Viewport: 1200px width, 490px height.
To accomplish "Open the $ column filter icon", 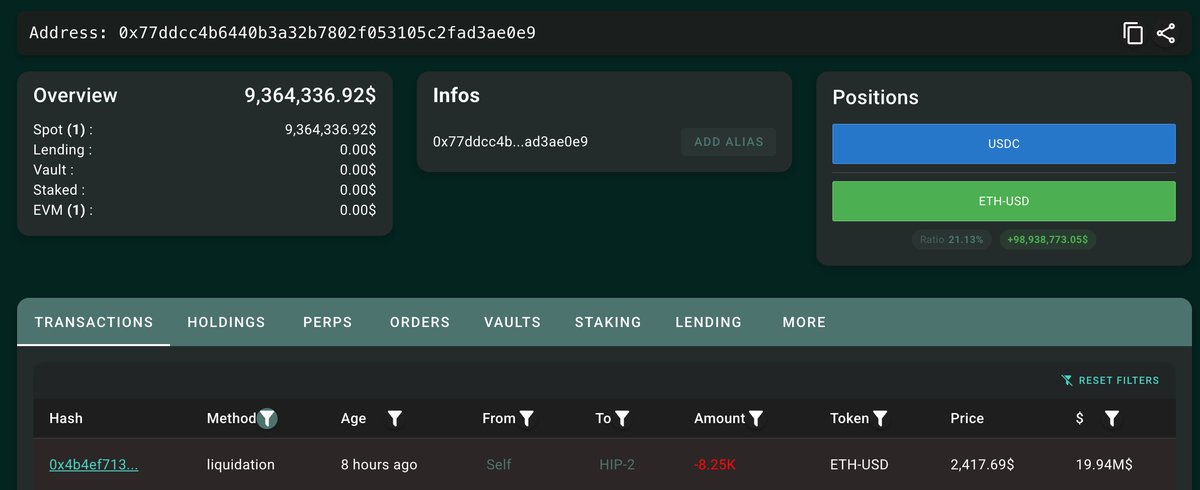I will click(1111, 419).
